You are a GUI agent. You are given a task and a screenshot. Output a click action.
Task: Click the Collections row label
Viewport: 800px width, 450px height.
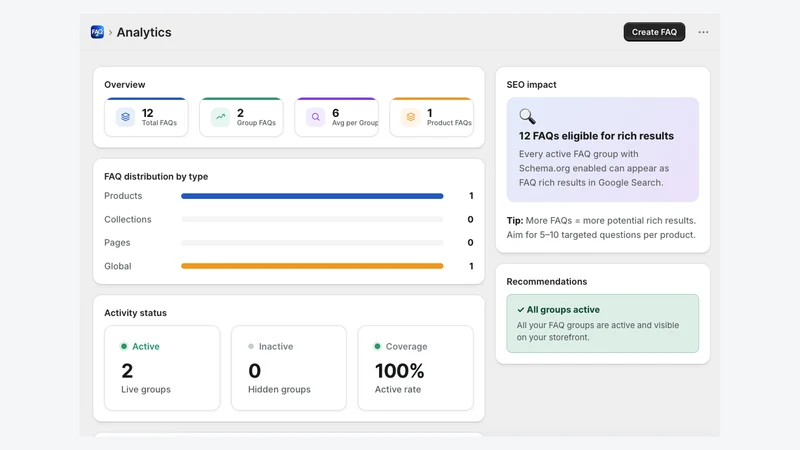128,219
